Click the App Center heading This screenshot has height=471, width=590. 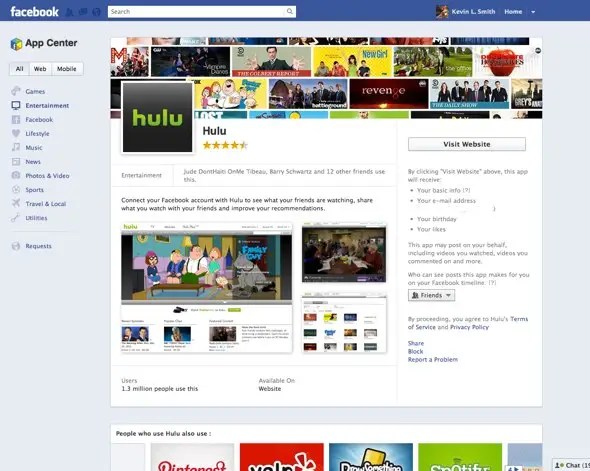(51, 43)
